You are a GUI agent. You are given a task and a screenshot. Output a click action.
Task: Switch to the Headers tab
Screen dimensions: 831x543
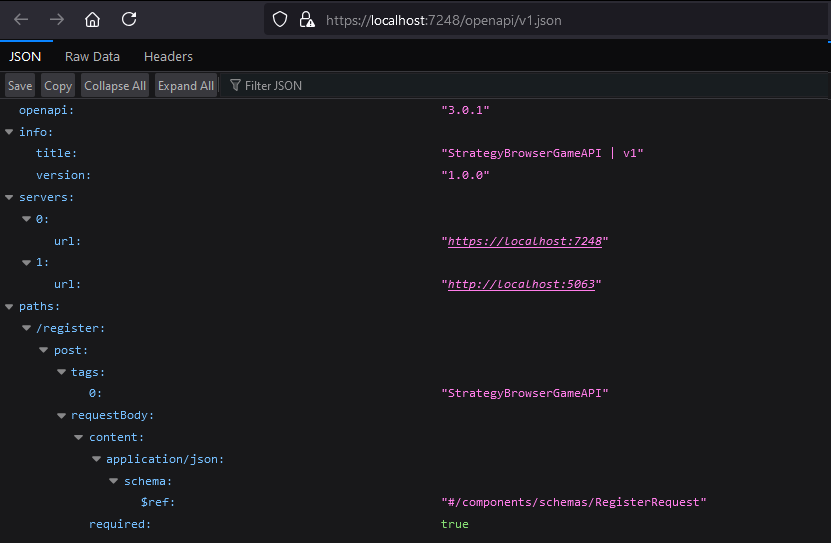click(x=169, y=57)
